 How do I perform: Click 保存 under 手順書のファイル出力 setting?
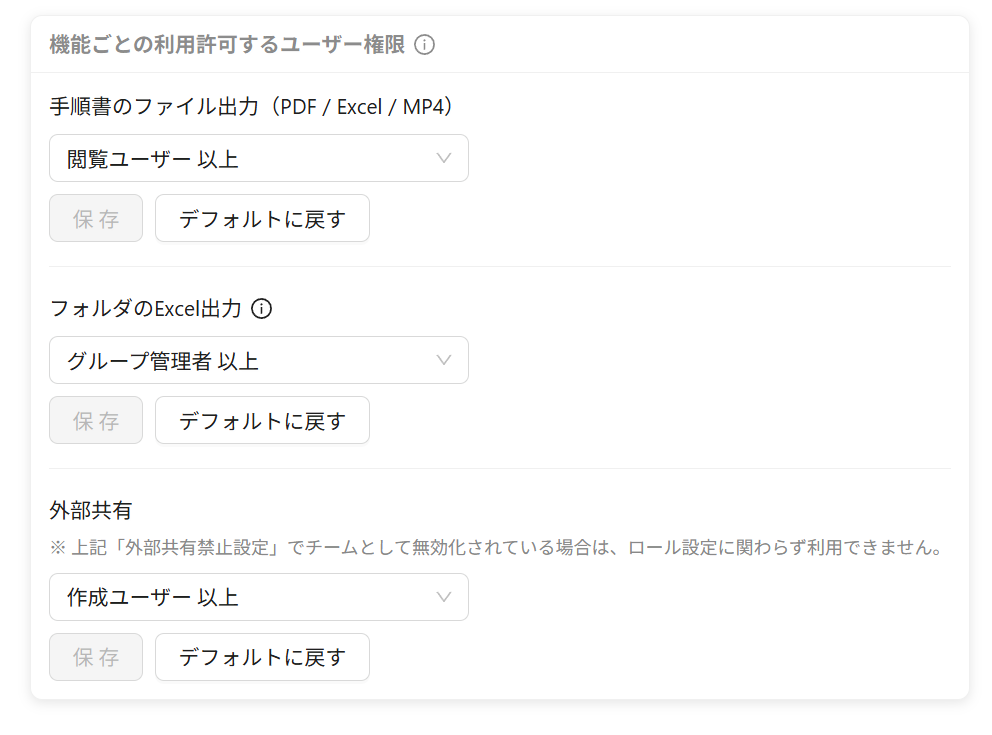click(96, 218)
